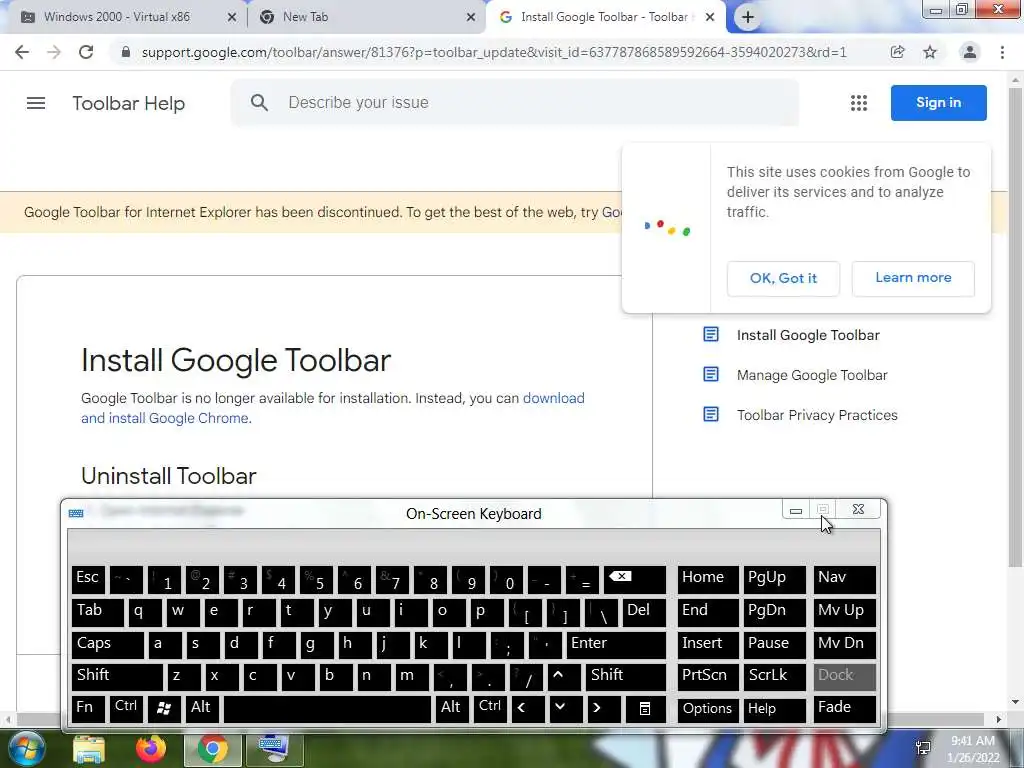
Task: Select the Install Google Toolbar browser tab
Action: click(604, 17)
